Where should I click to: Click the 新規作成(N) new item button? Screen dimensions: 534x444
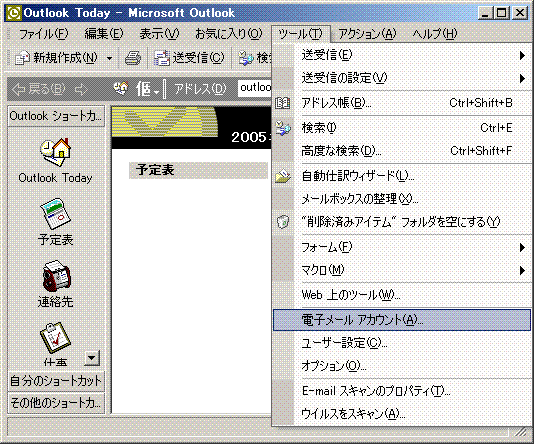[57, 58]
